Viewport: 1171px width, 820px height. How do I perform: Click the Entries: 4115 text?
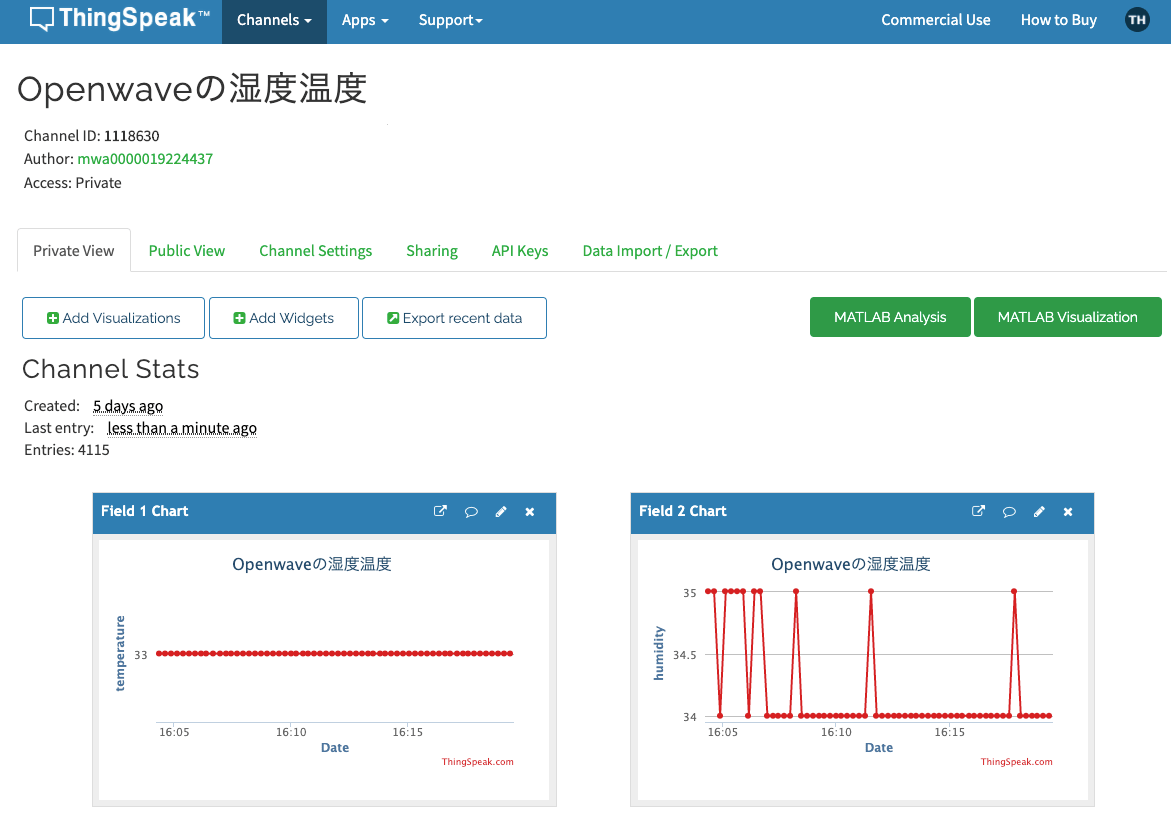[x=66, y=450]
